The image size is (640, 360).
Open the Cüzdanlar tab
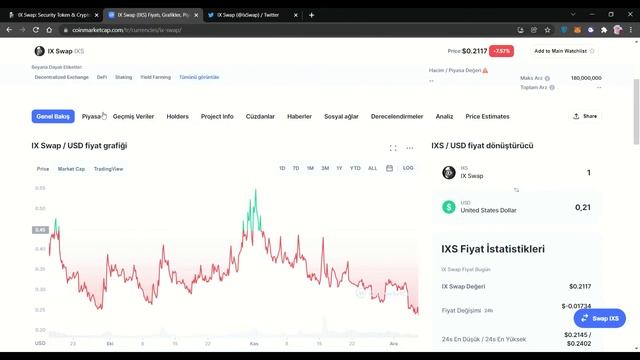pos(260,116)
